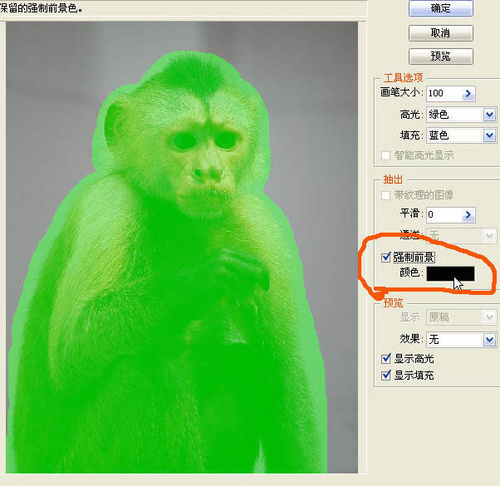This screenshot has height=486, width=500.
Task: Click the 确定 (OK) button
Action: click(441, 8)
